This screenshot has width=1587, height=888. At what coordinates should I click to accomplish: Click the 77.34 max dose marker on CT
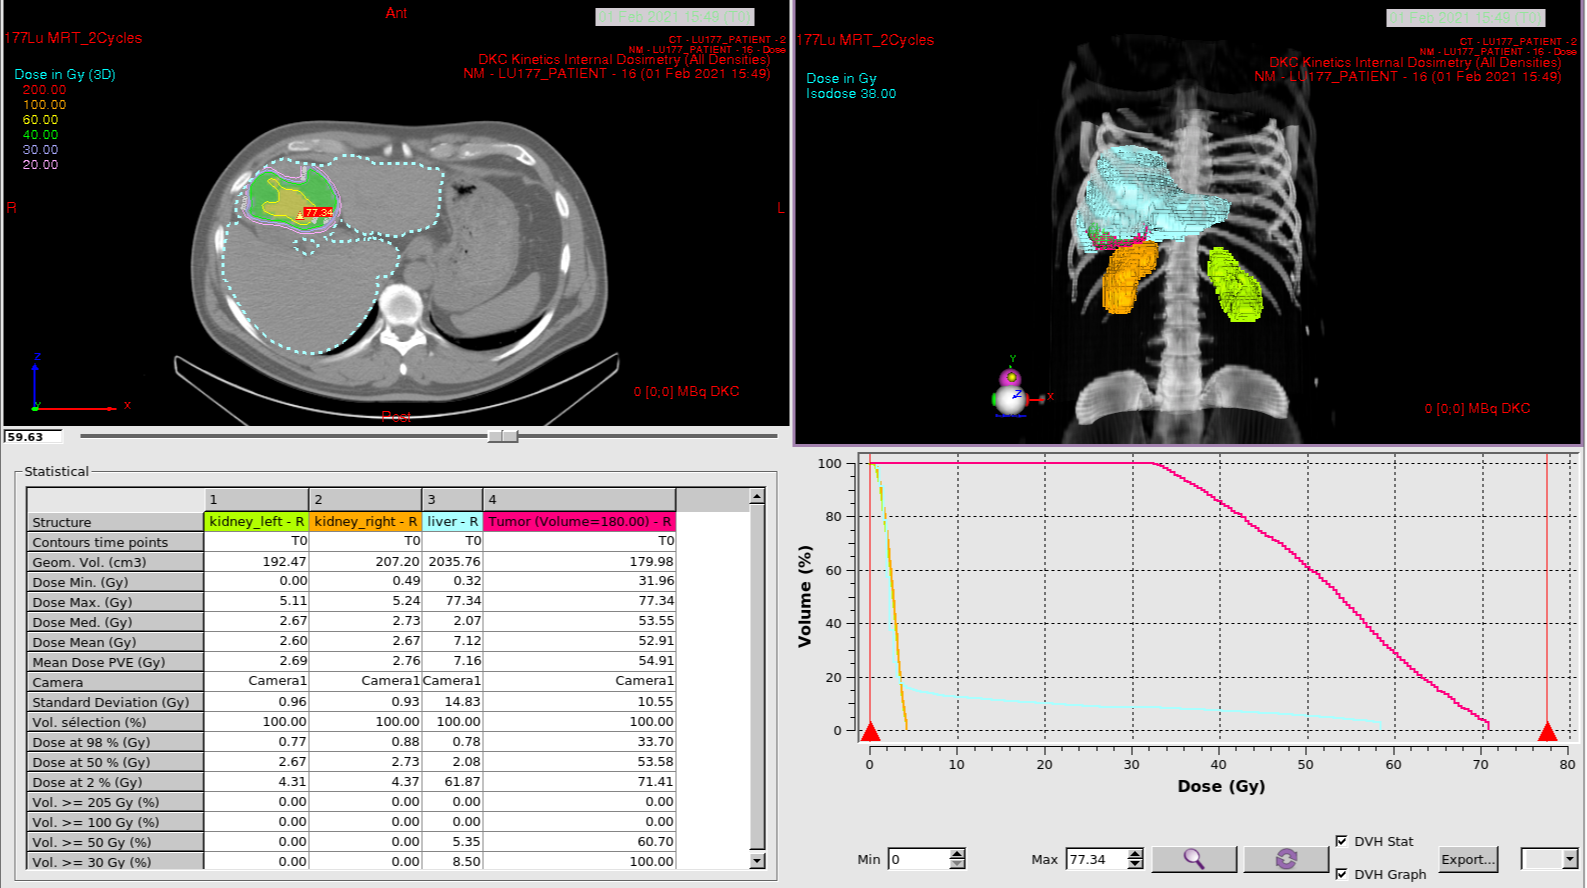click(318, 212)
